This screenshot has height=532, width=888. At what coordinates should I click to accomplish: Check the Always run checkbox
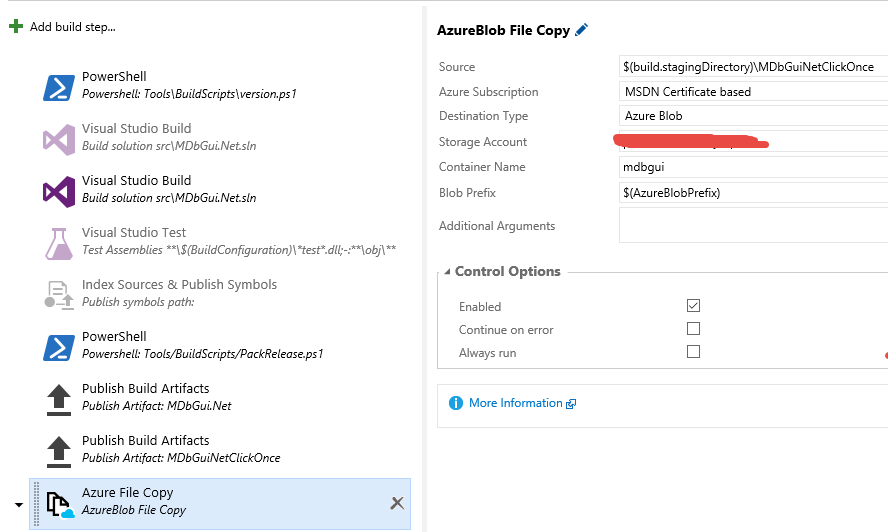pyautogui.click(x=693, y=352)
